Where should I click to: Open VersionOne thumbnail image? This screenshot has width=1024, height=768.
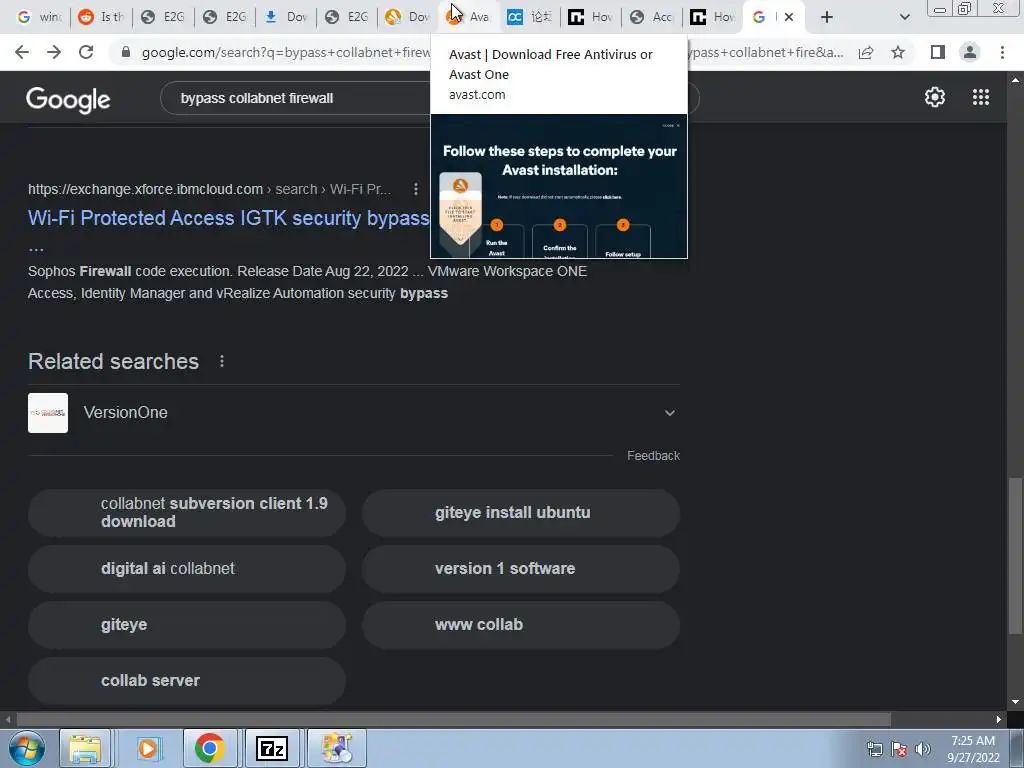tap(48, 413)
